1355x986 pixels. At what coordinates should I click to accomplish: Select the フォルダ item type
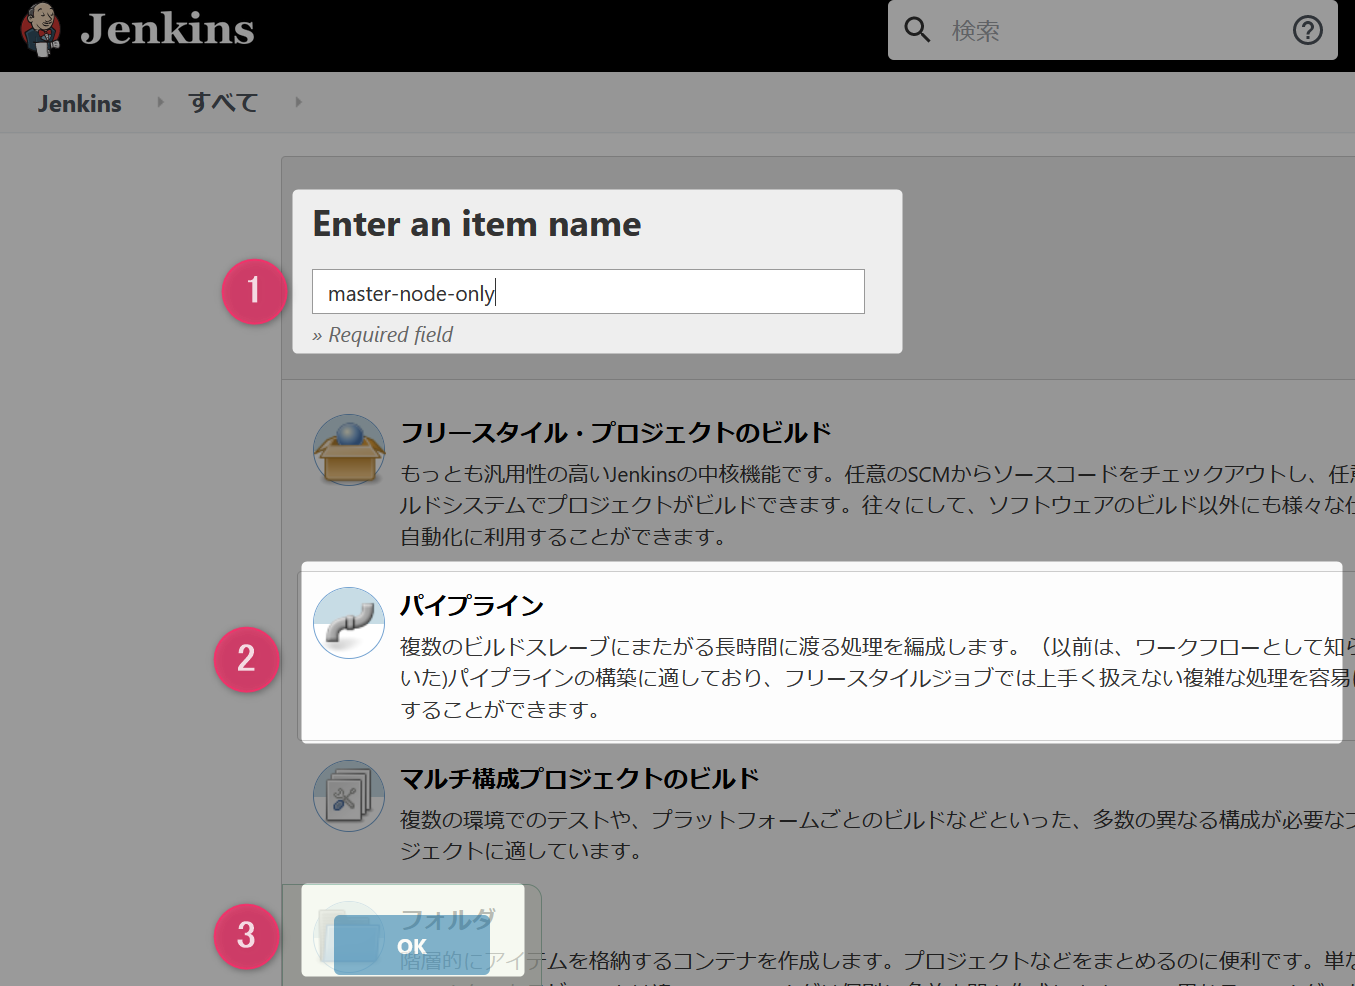447,918
